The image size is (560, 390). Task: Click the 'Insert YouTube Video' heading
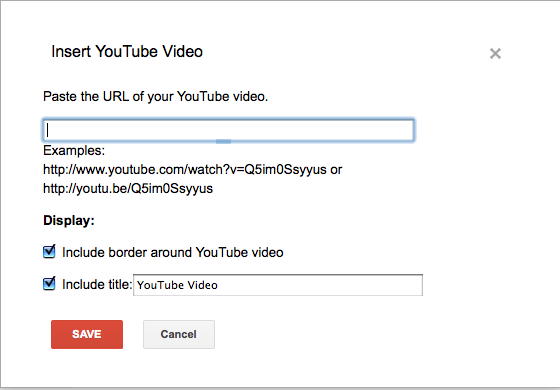127,51
